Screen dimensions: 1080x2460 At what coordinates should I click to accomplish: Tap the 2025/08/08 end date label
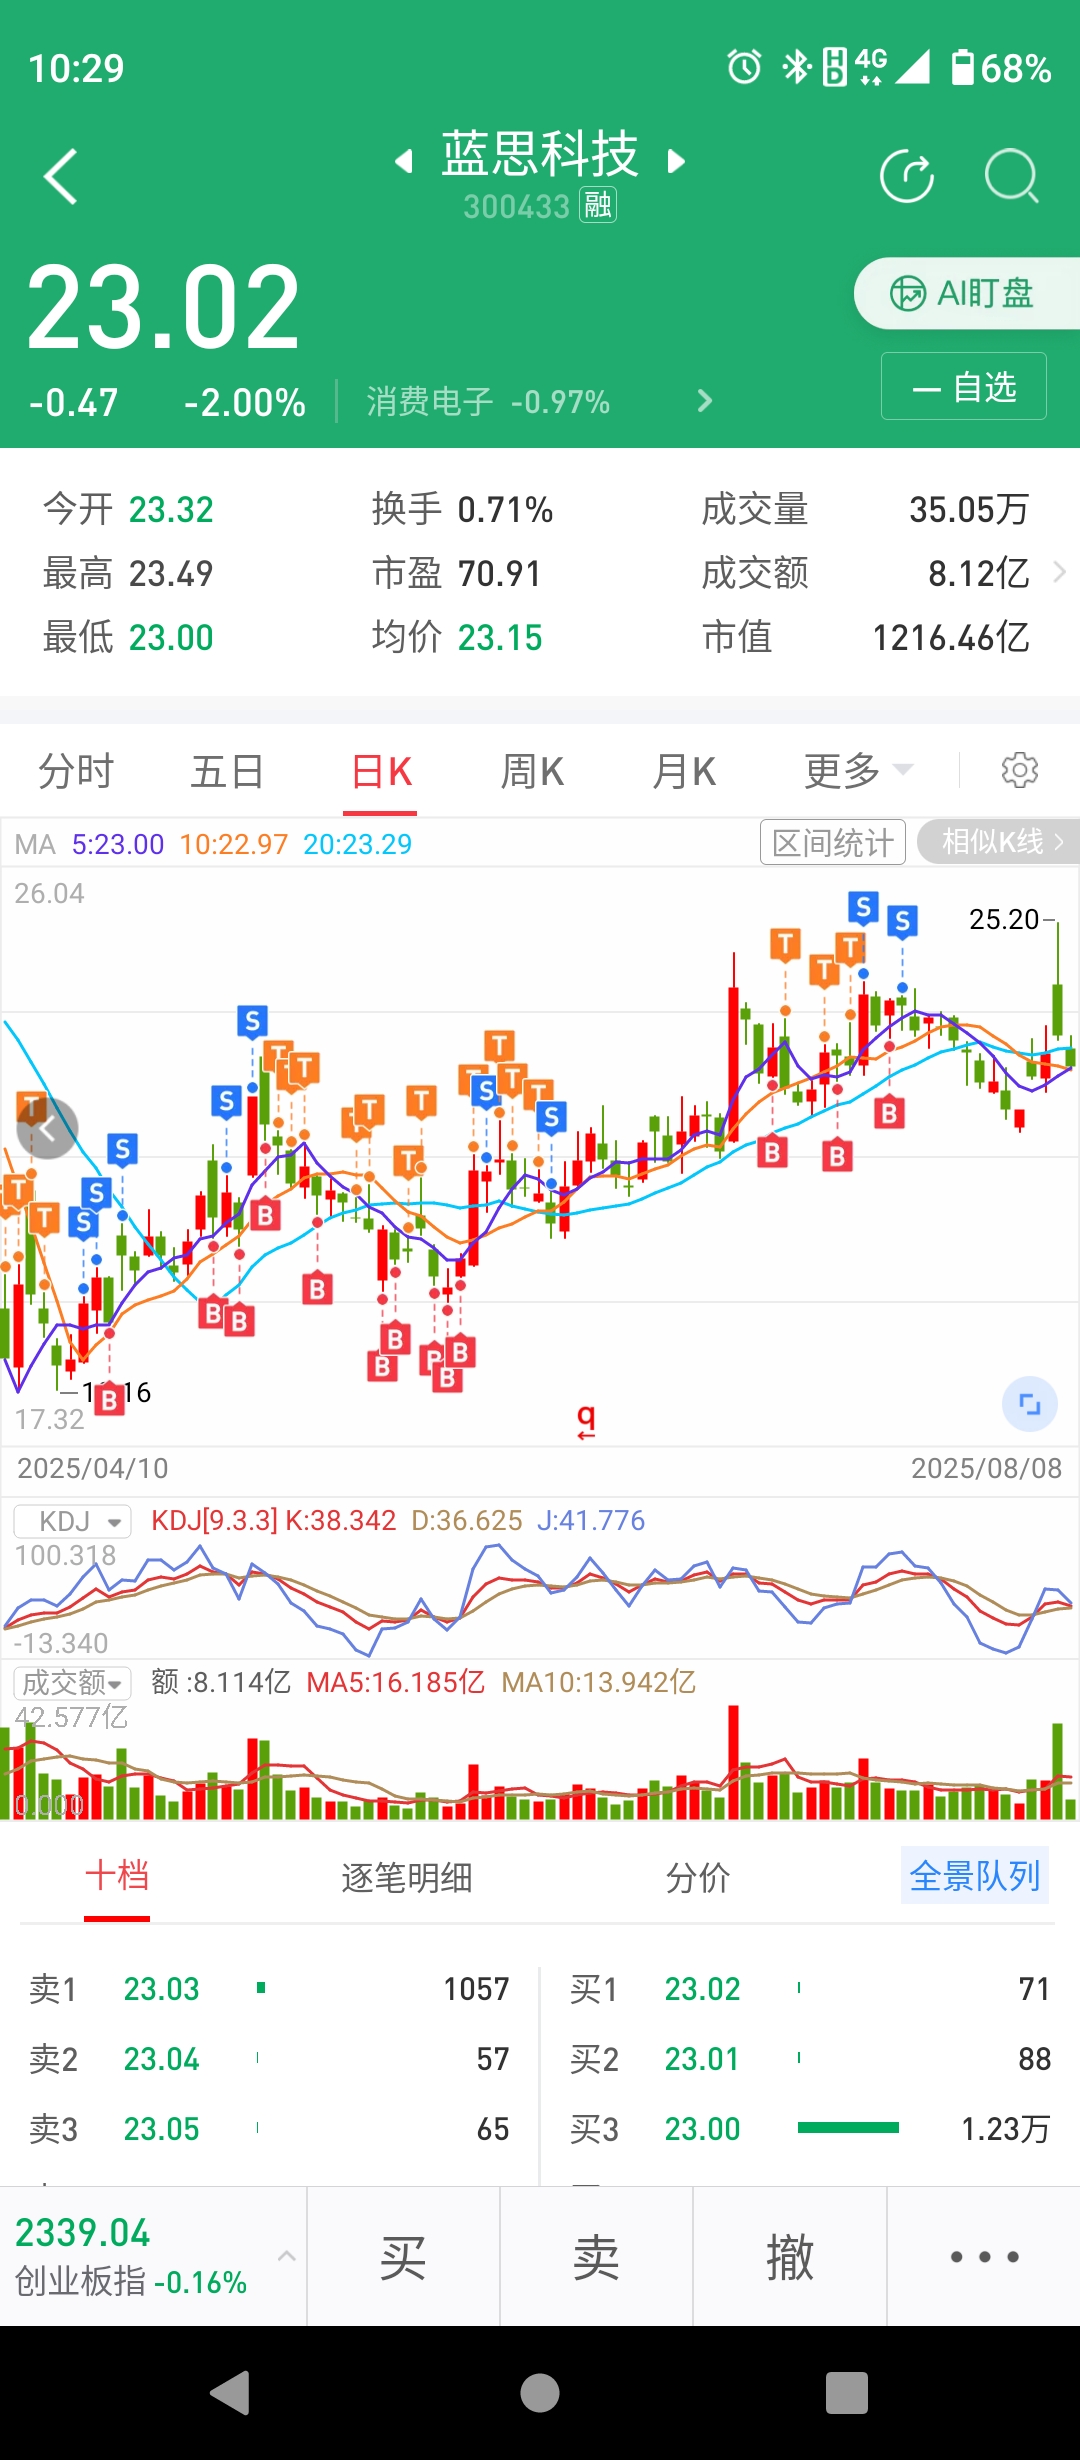click(x=986, y=1468)
